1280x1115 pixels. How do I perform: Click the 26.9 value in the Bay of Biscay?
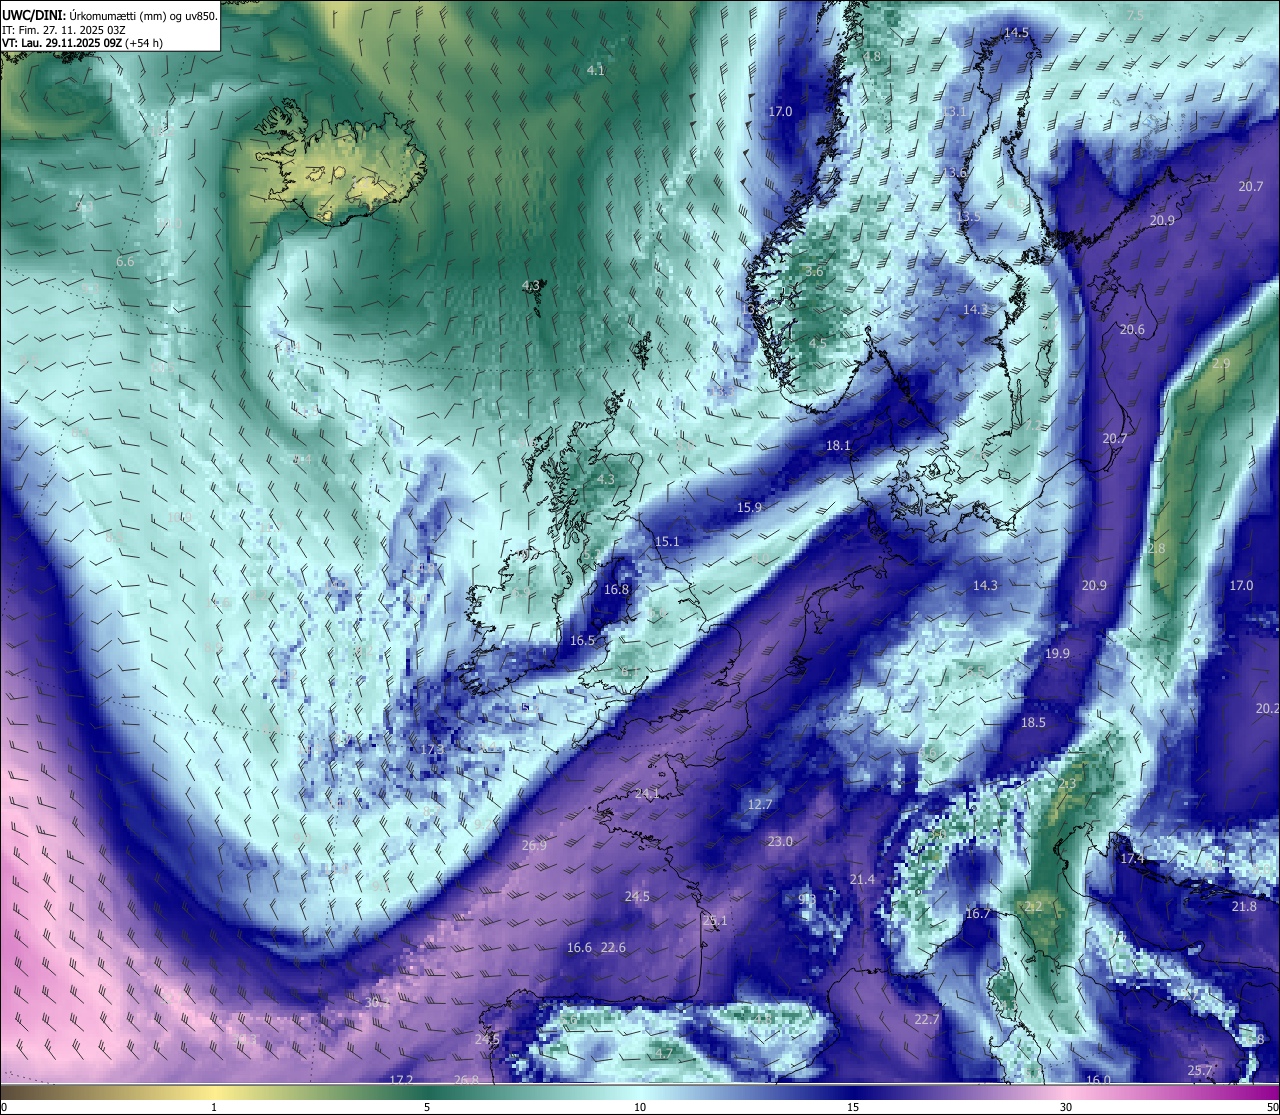534,846
